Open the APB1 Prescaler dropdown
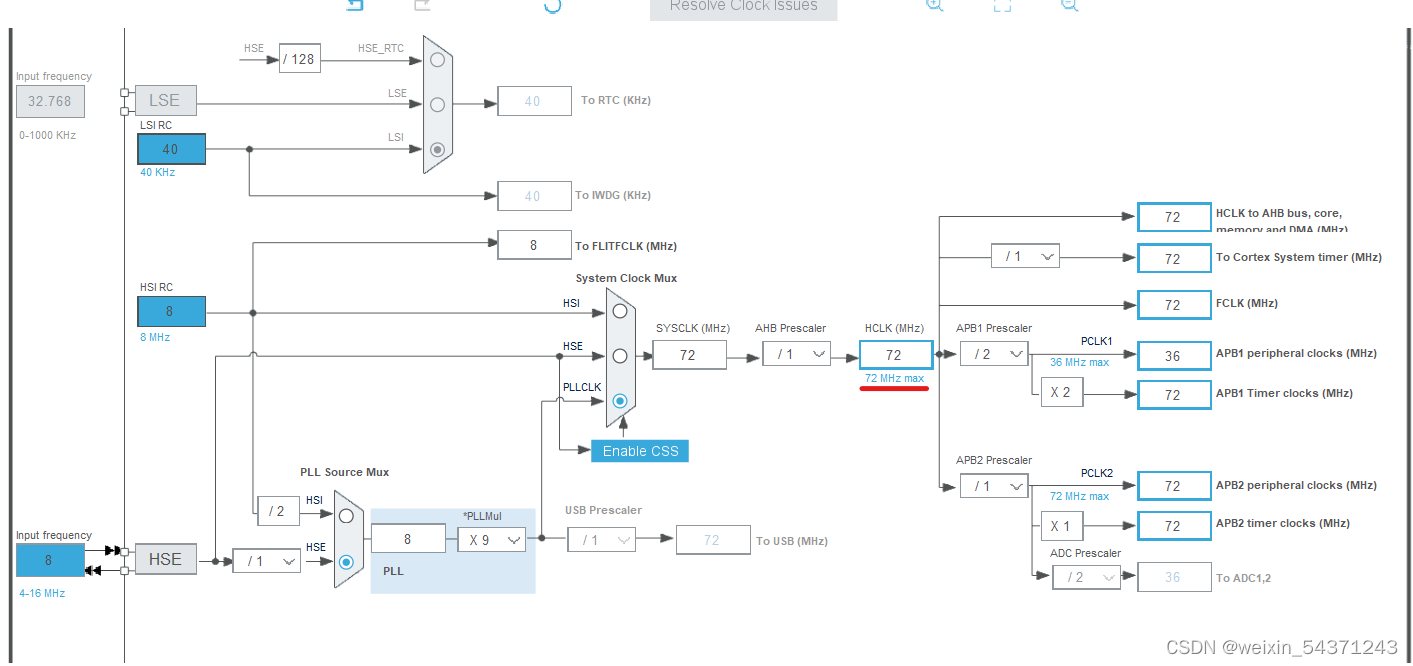The image size is (1413, 666). 993,353
